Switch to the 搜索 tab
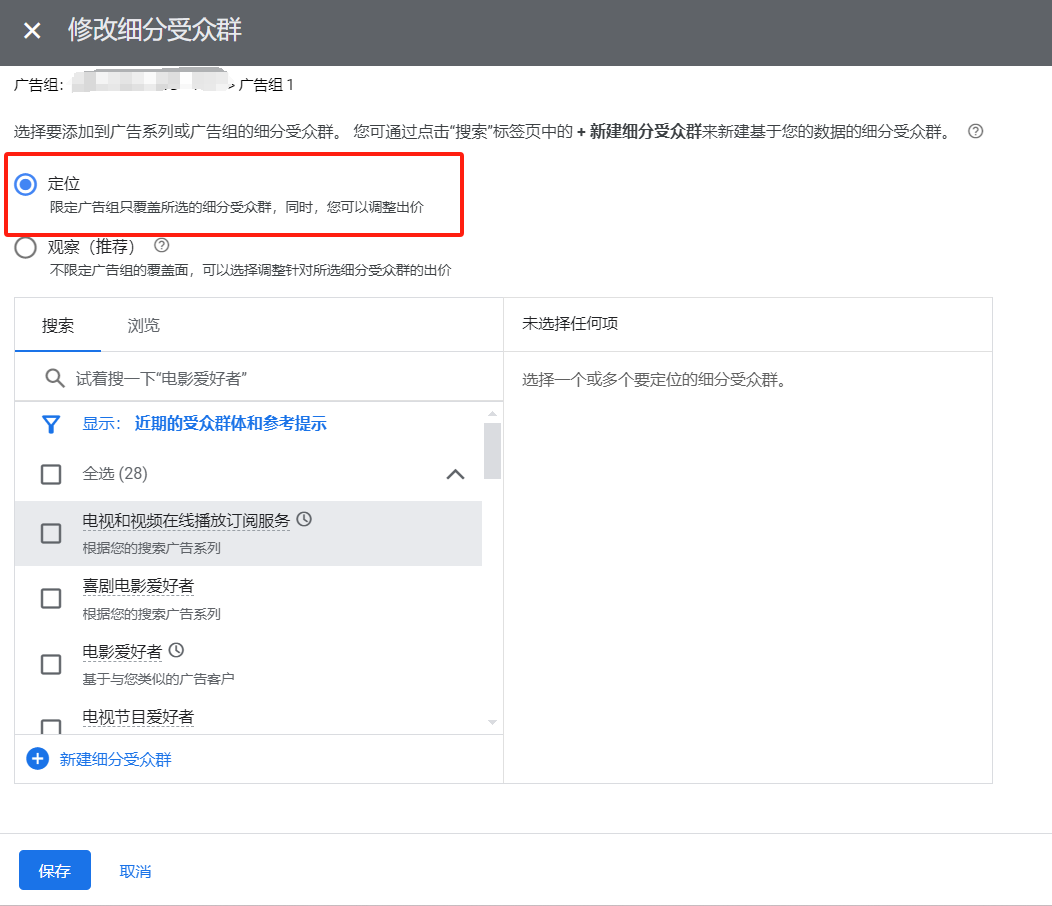Image resolution: width=1052 pixels, height=906 pixels. (58, 325)
